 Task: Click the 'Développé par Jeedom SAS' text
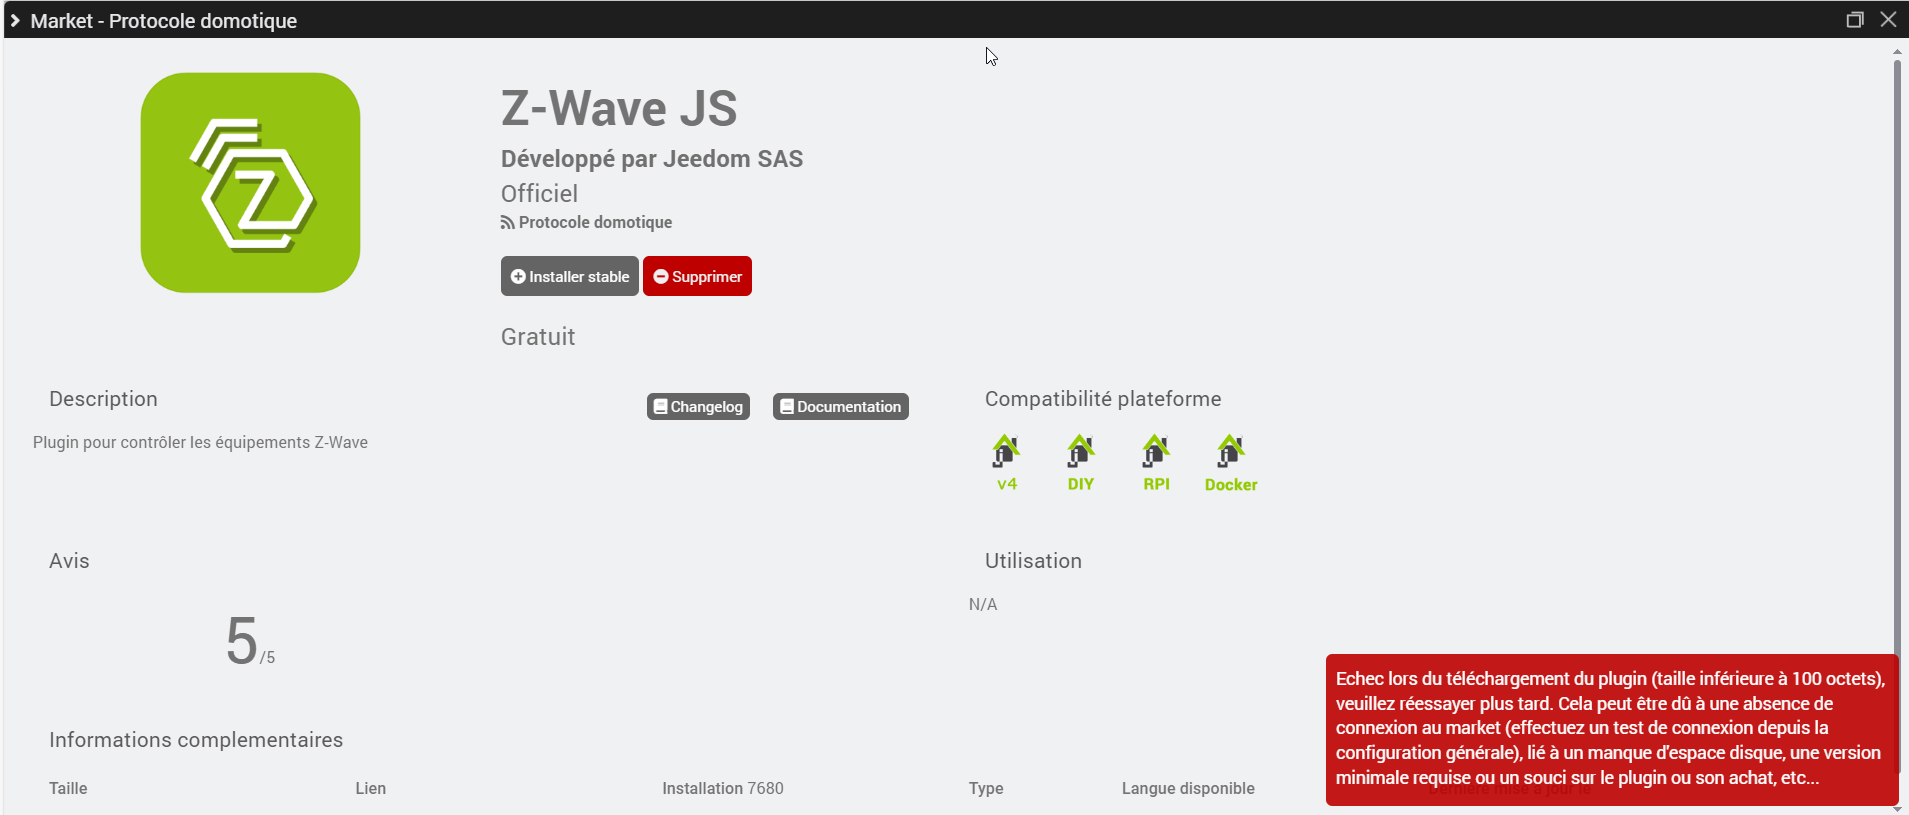click(x=652, y=159)
